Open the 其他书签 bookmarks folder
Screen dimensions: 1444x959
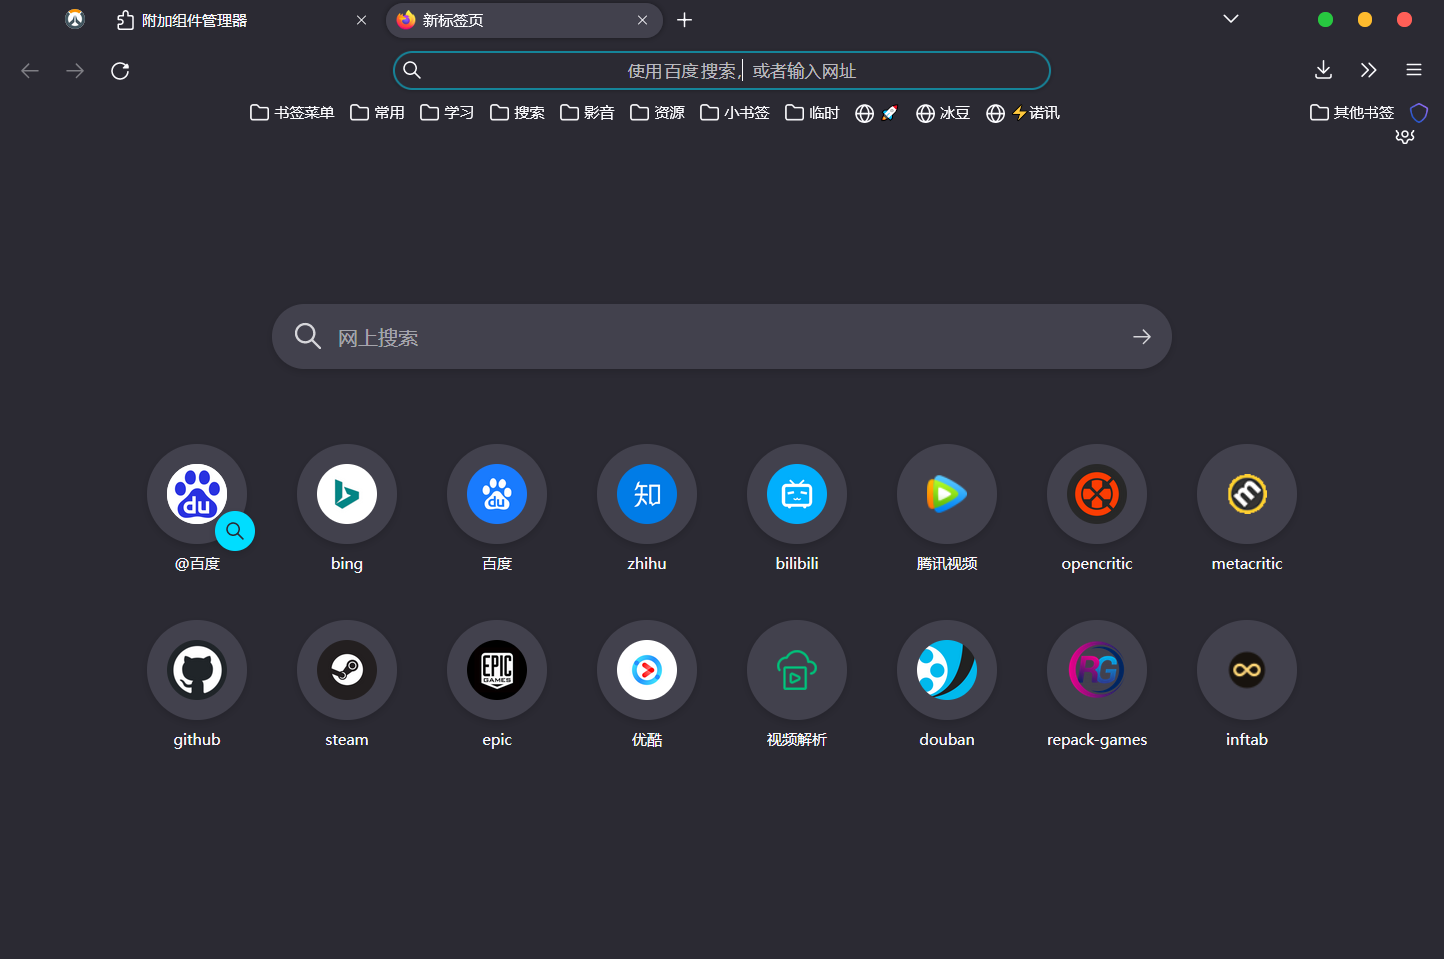pos(1351,112)
